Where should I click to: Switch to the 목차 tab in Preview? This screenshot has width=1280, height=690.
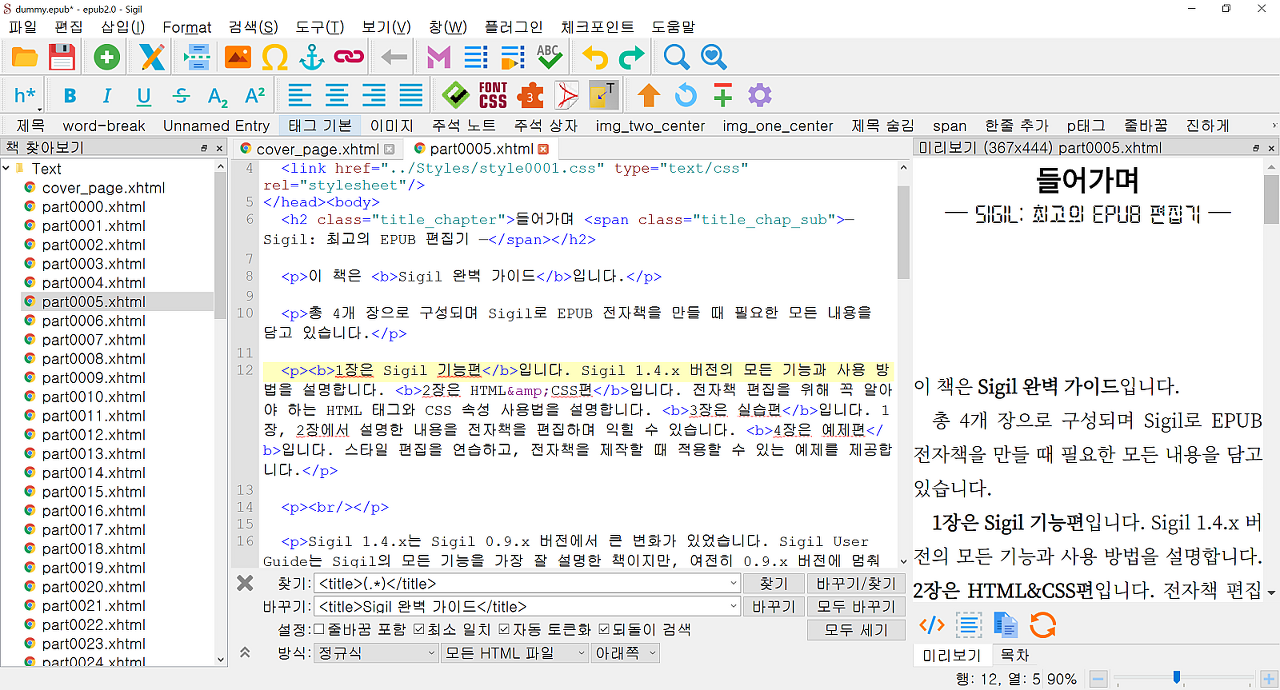coord(1014,656)
